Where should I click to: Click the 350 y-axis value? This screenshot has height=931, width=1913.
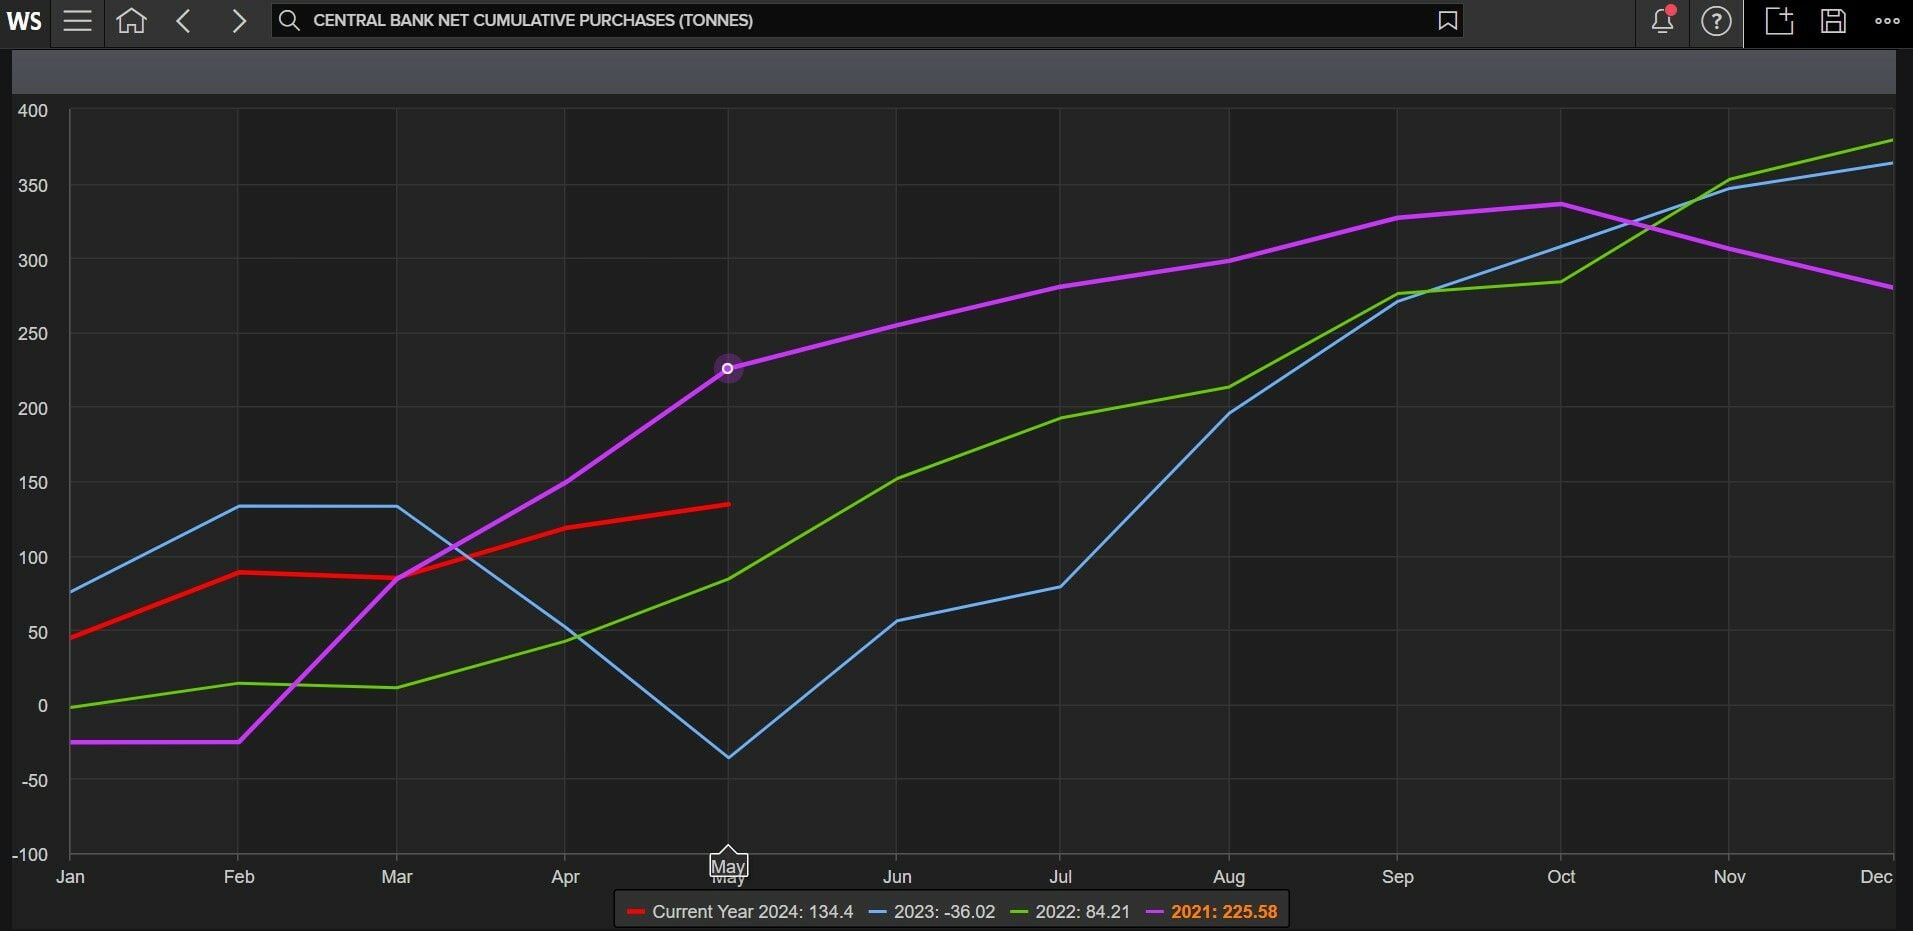[33, 186]
